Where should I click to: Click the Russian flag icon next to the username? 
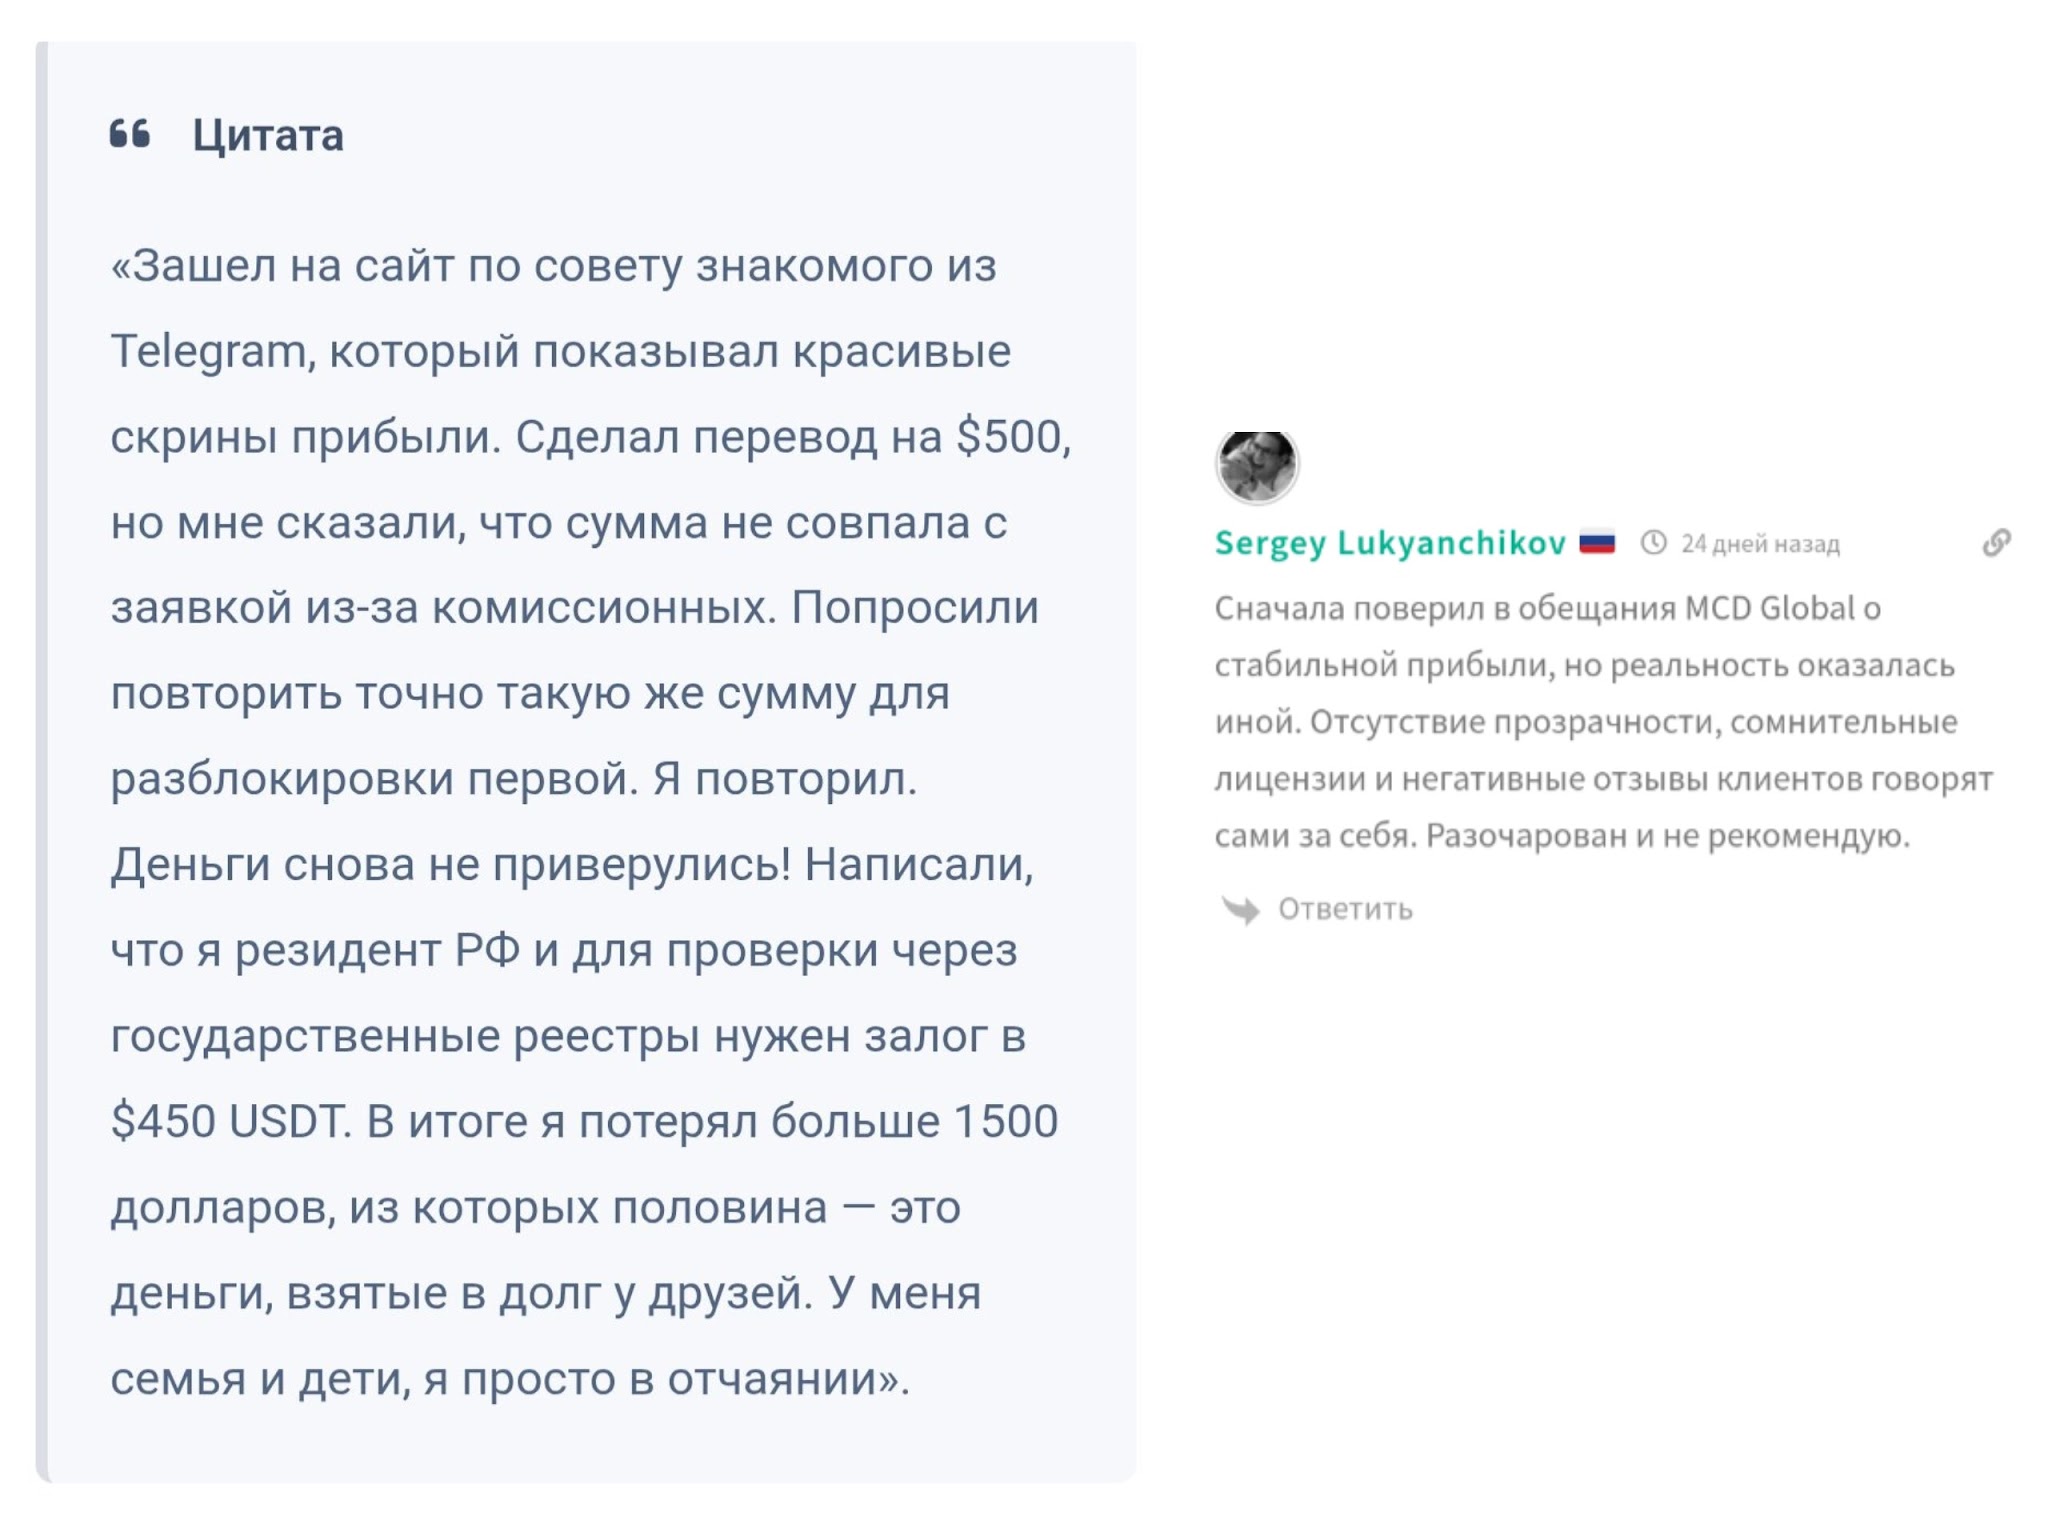tap(1597, 543)
